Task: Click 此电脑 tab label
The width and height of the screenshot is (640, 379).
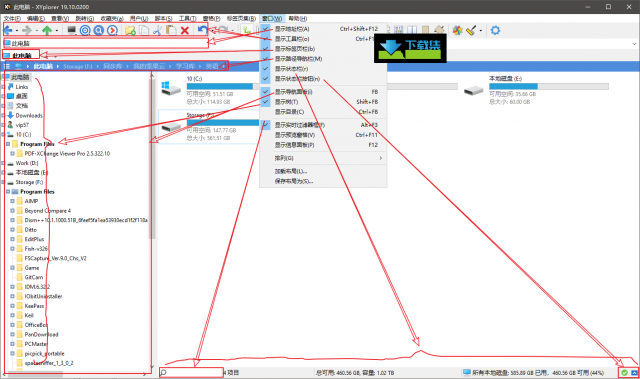Action: point(22,55)
